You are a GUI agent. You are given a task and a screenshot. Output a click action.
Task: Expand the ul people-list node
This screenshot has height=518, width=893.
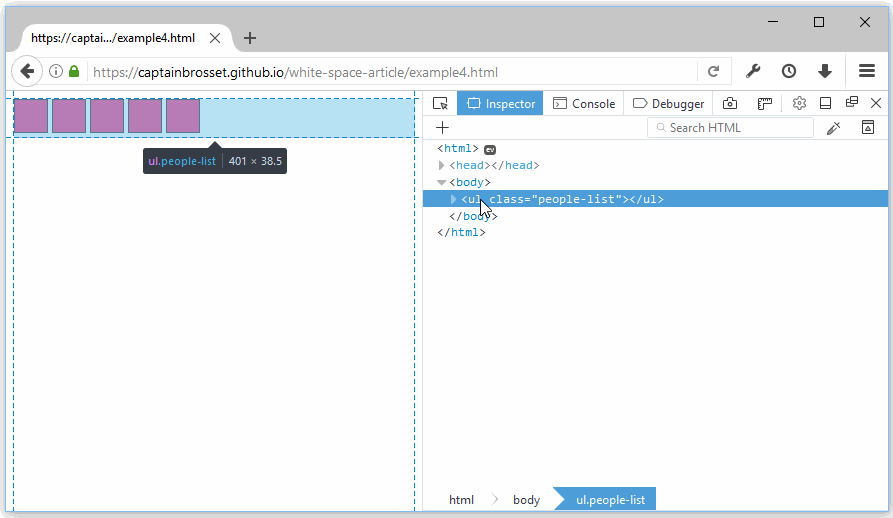coord(453,199)
